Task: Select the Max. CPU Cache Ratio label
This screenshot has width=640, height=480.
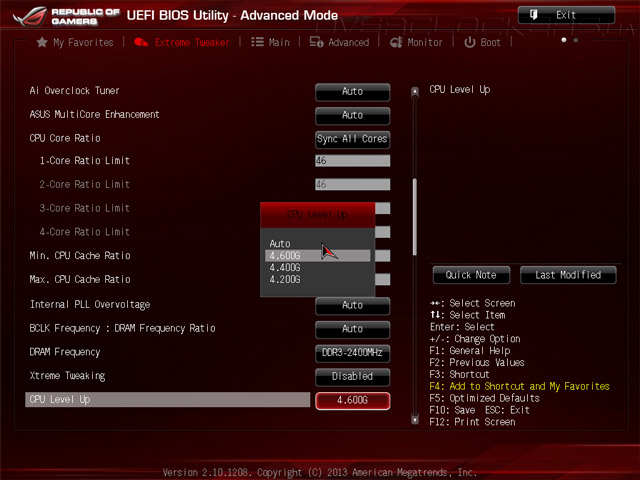Action: [80, 279]
